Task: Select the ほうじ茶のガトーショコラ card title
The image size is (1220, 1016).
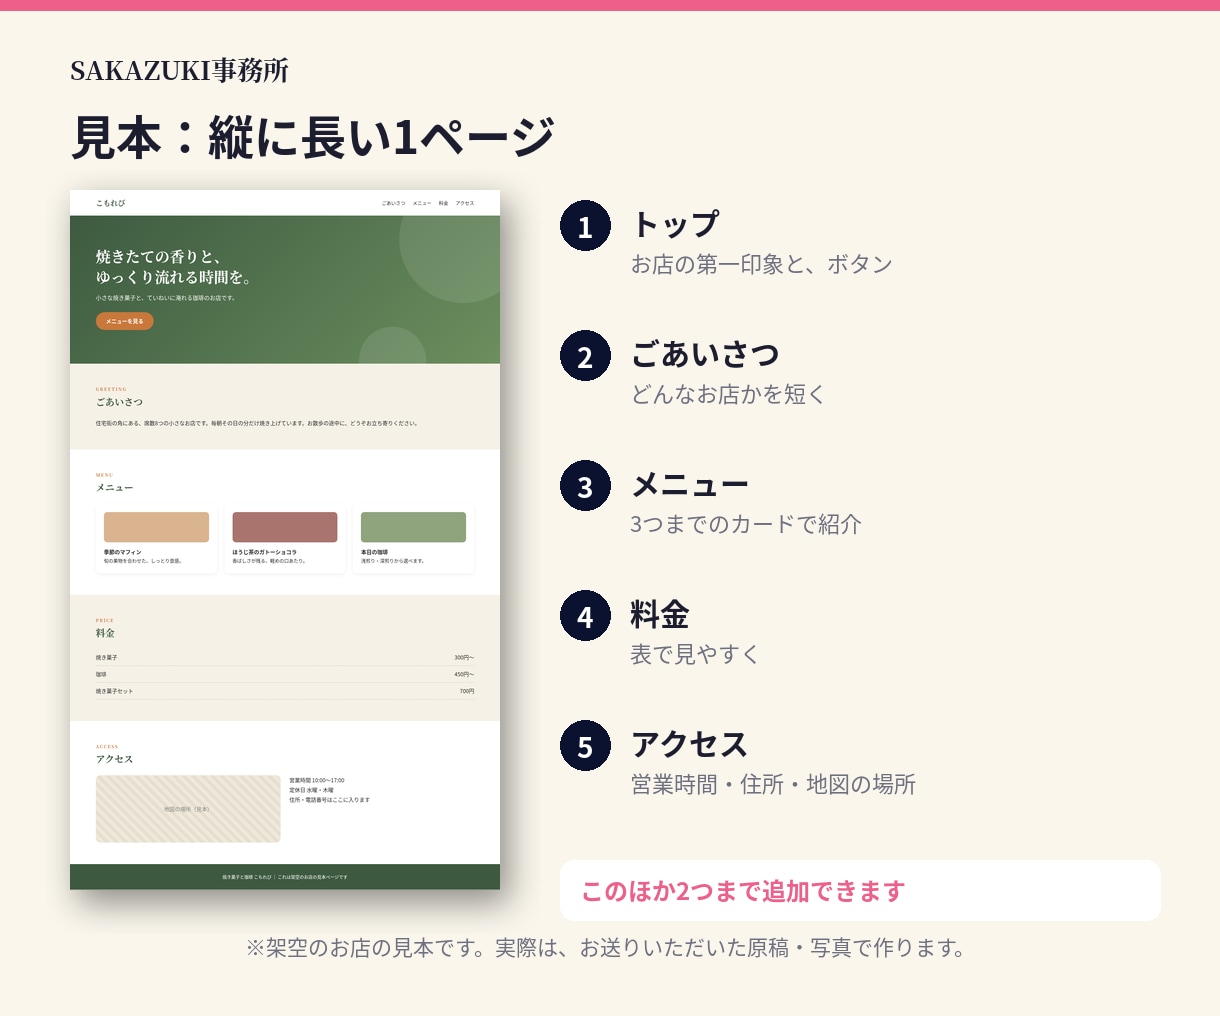Action: pos(265,552)
